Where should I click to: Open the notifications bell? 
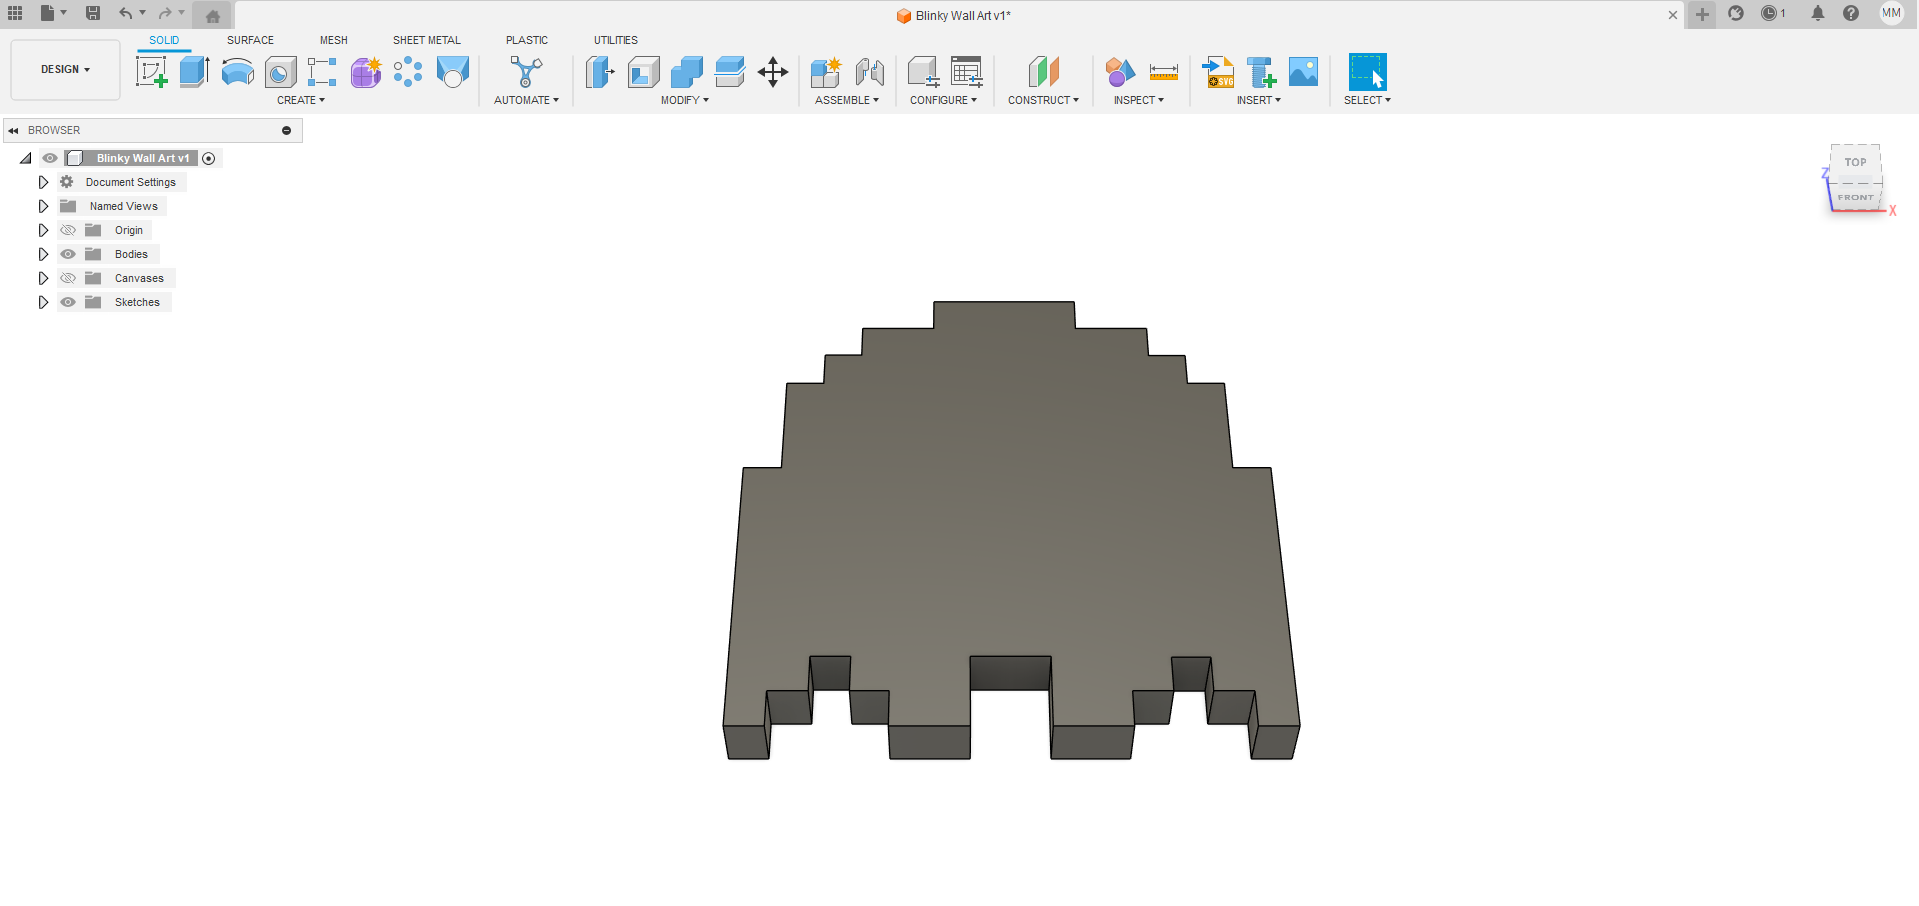[x=1818, y=13]
